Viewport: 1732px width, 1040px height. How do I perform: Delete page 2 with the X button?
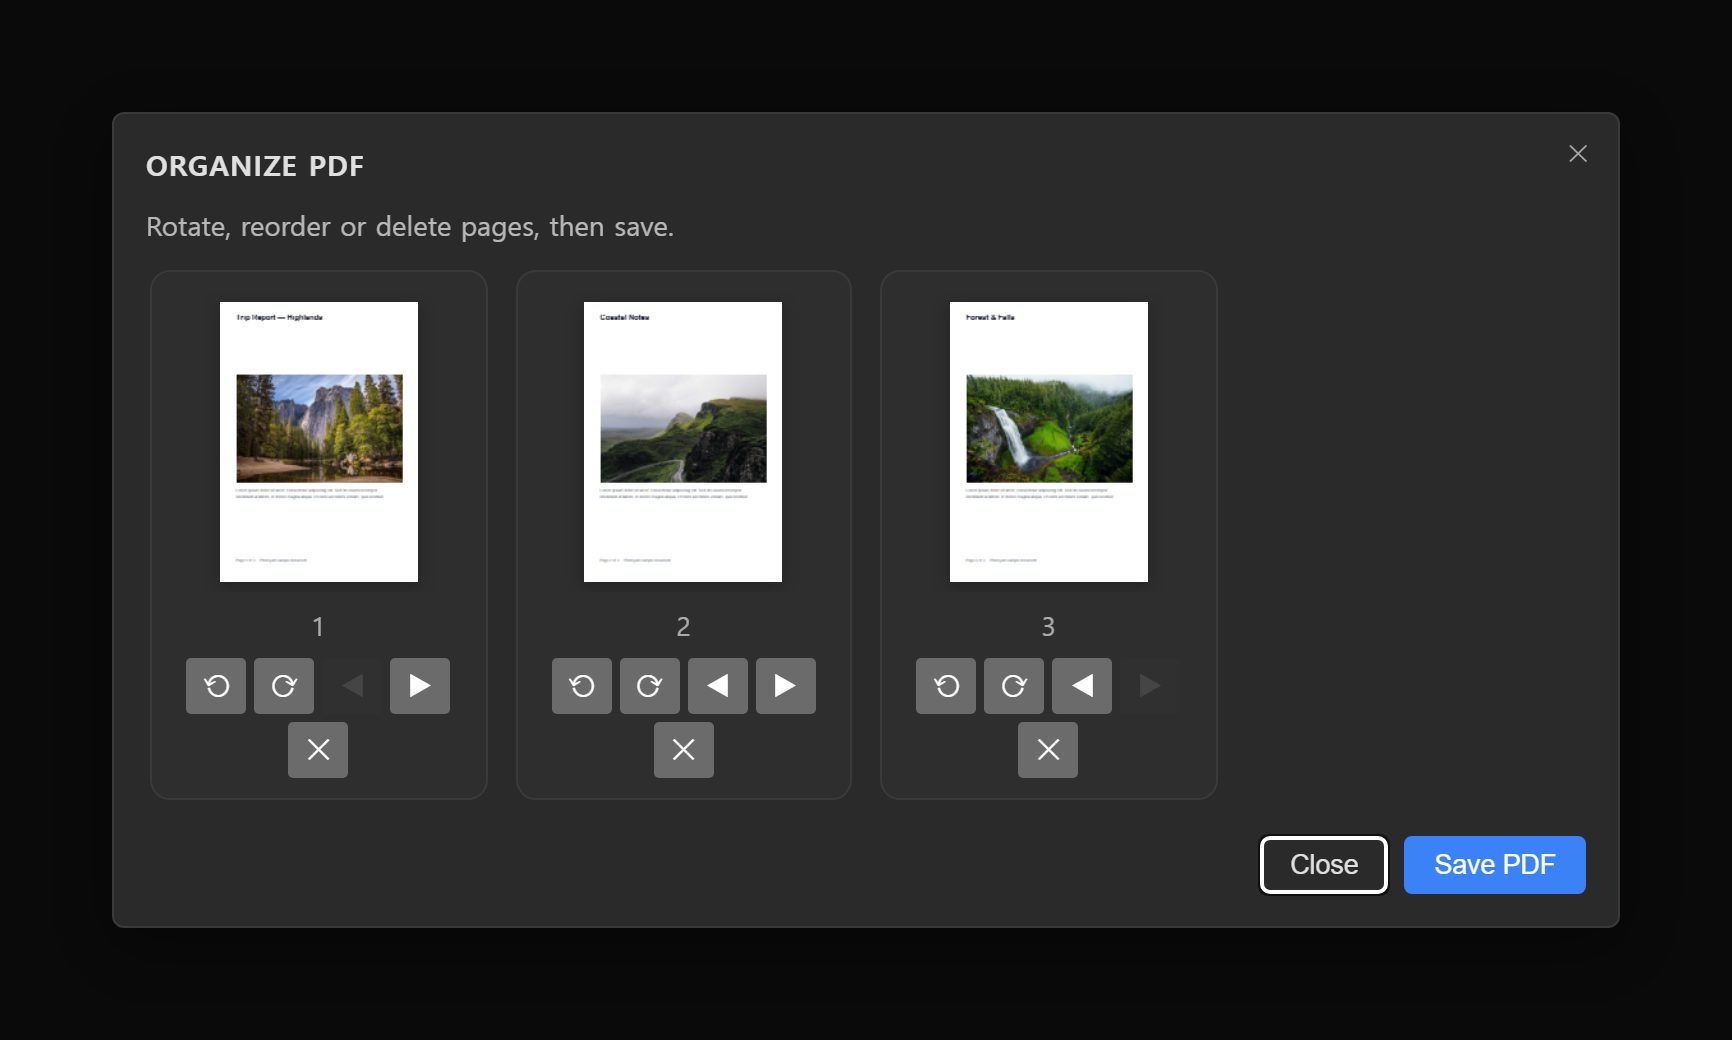pyautogui.click(x=684, y=750)
